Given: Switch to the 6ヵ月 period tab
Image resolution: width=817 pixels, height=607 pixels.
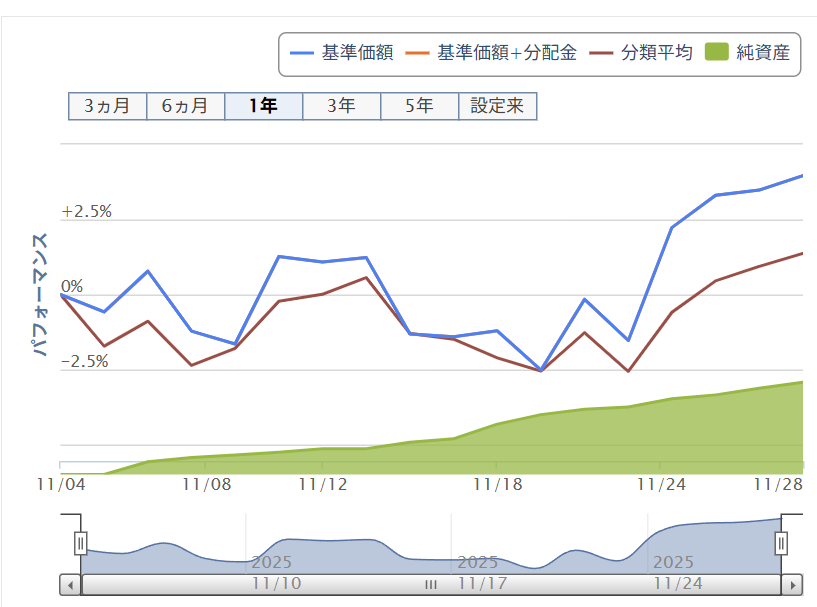Looking at the screenshot, I should coord(185,106).
